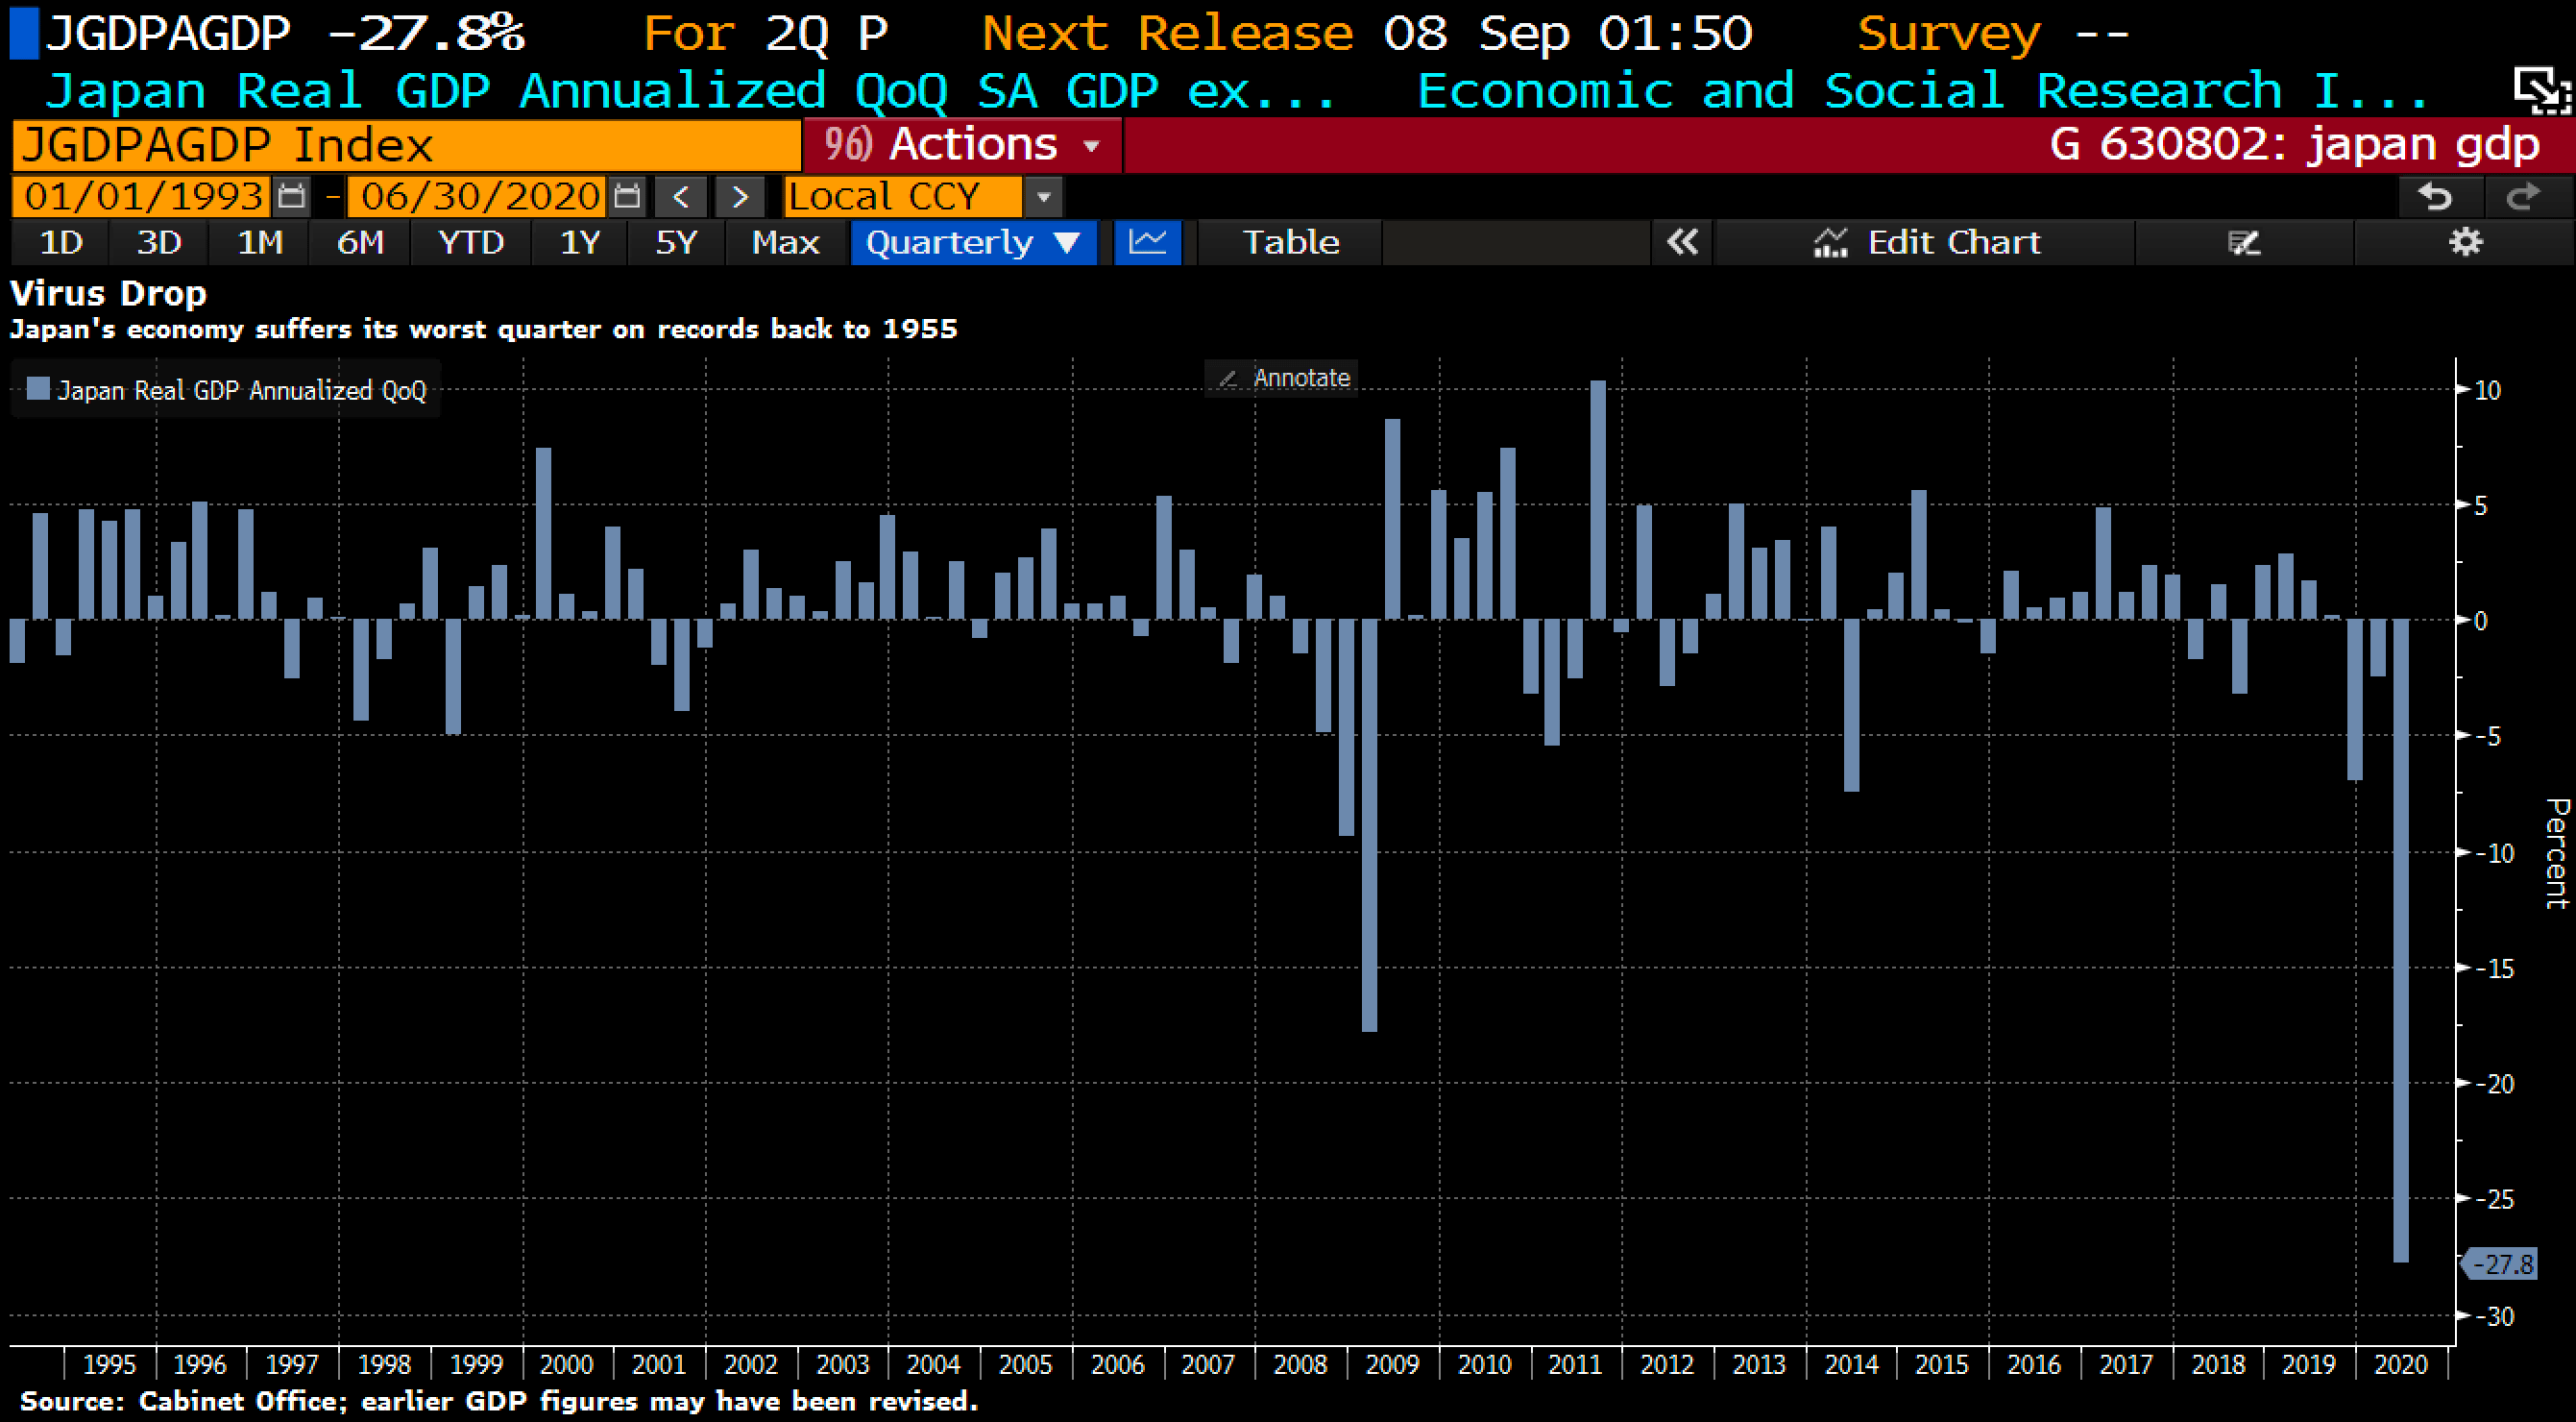Open the Local CCY currency dropdown
This screenshot has height=1422, width=2576.
(1043, 196)
